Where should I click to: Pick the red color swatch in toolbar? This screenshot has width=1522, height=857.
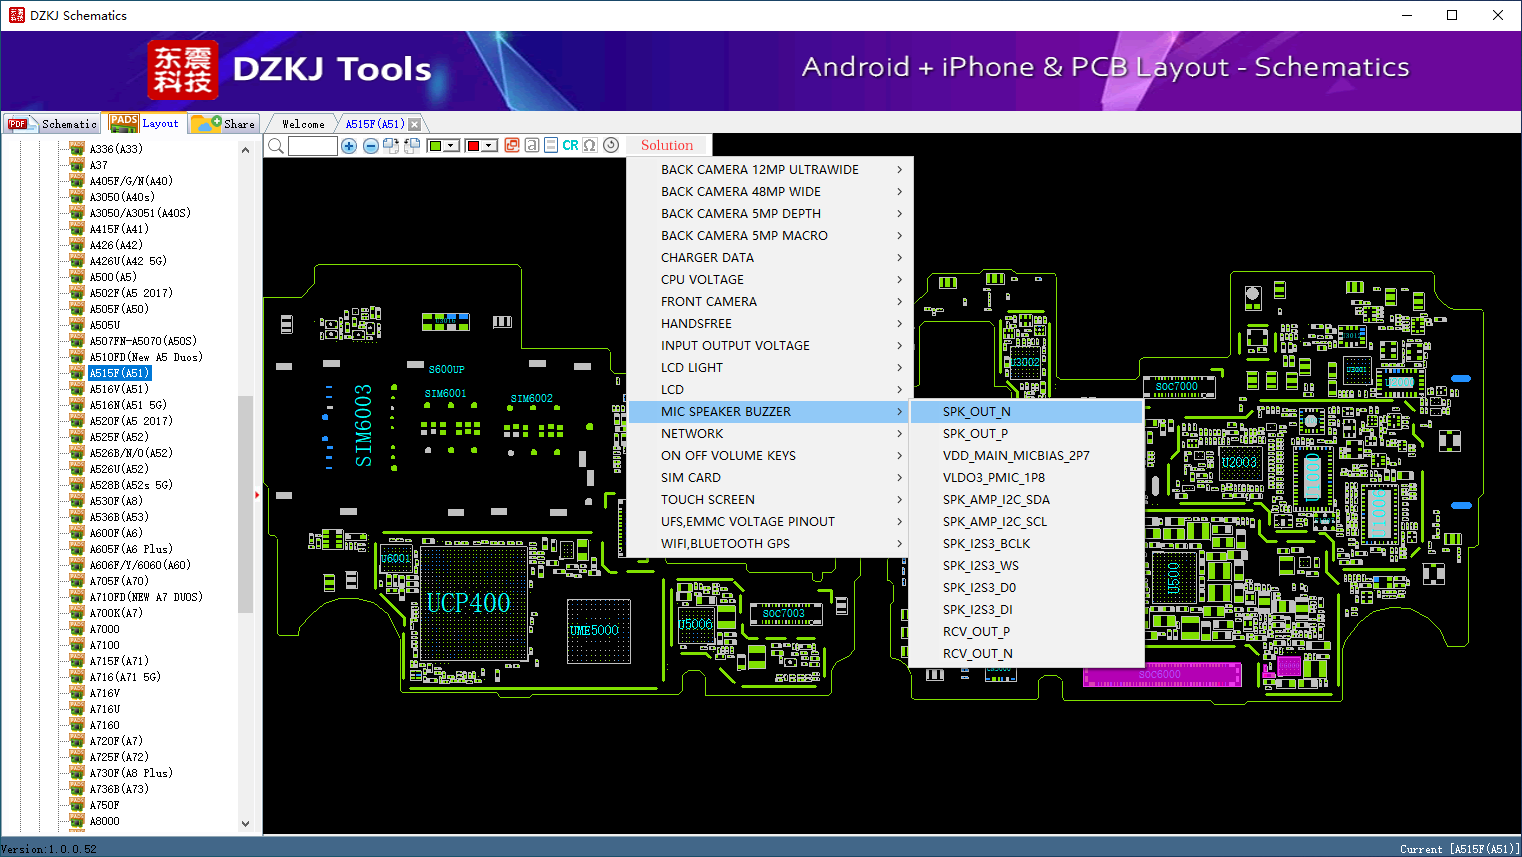tap(474, 146)
